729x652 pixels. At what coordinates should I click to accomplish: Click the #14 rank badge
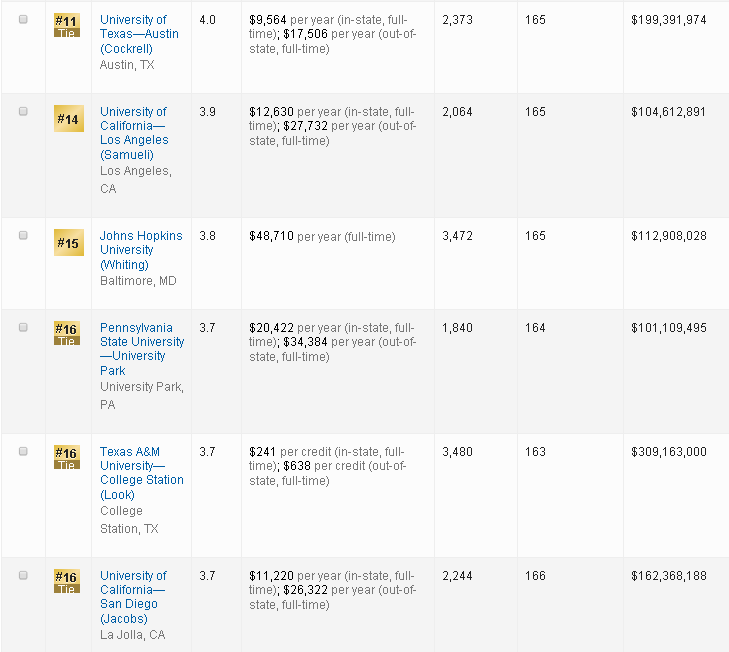click(66, 120)
